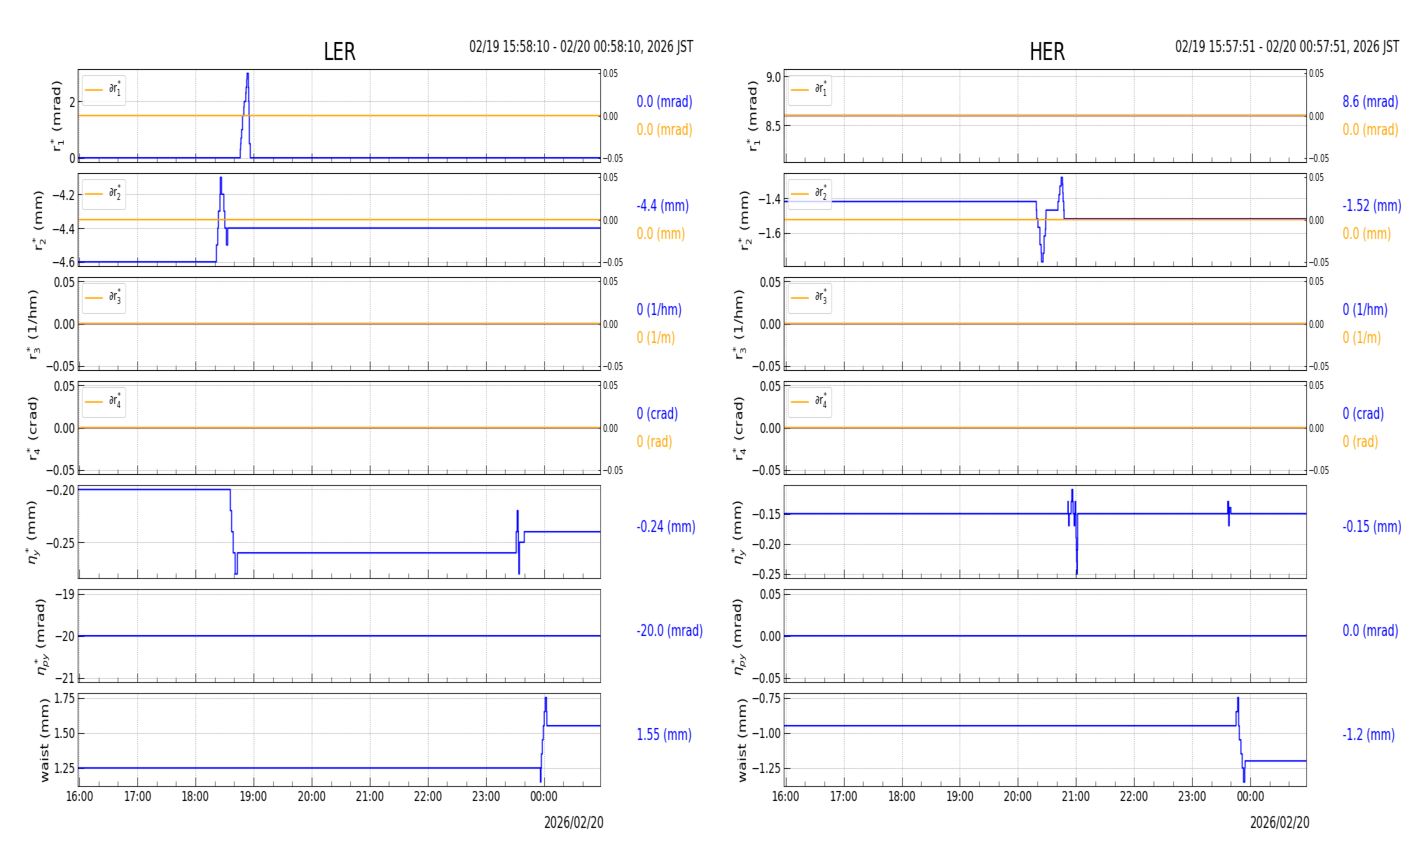Click the 00:00 tick on the HER time axis
This screenshot has height=864, width=1412.
(x=1250, y=797)
